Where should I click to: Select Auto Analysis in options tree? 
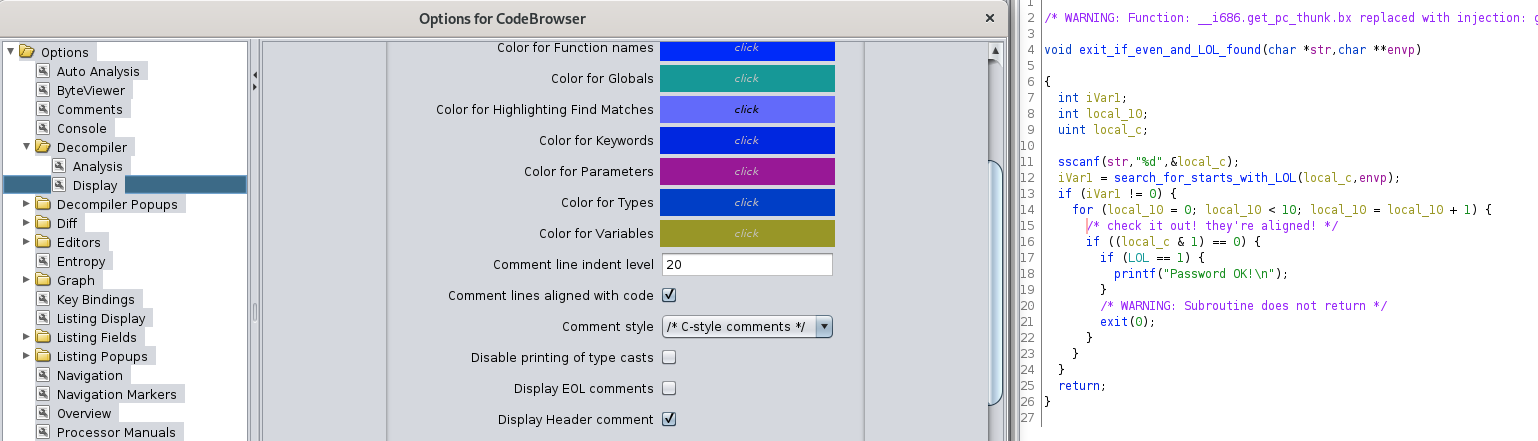[98, 71]
